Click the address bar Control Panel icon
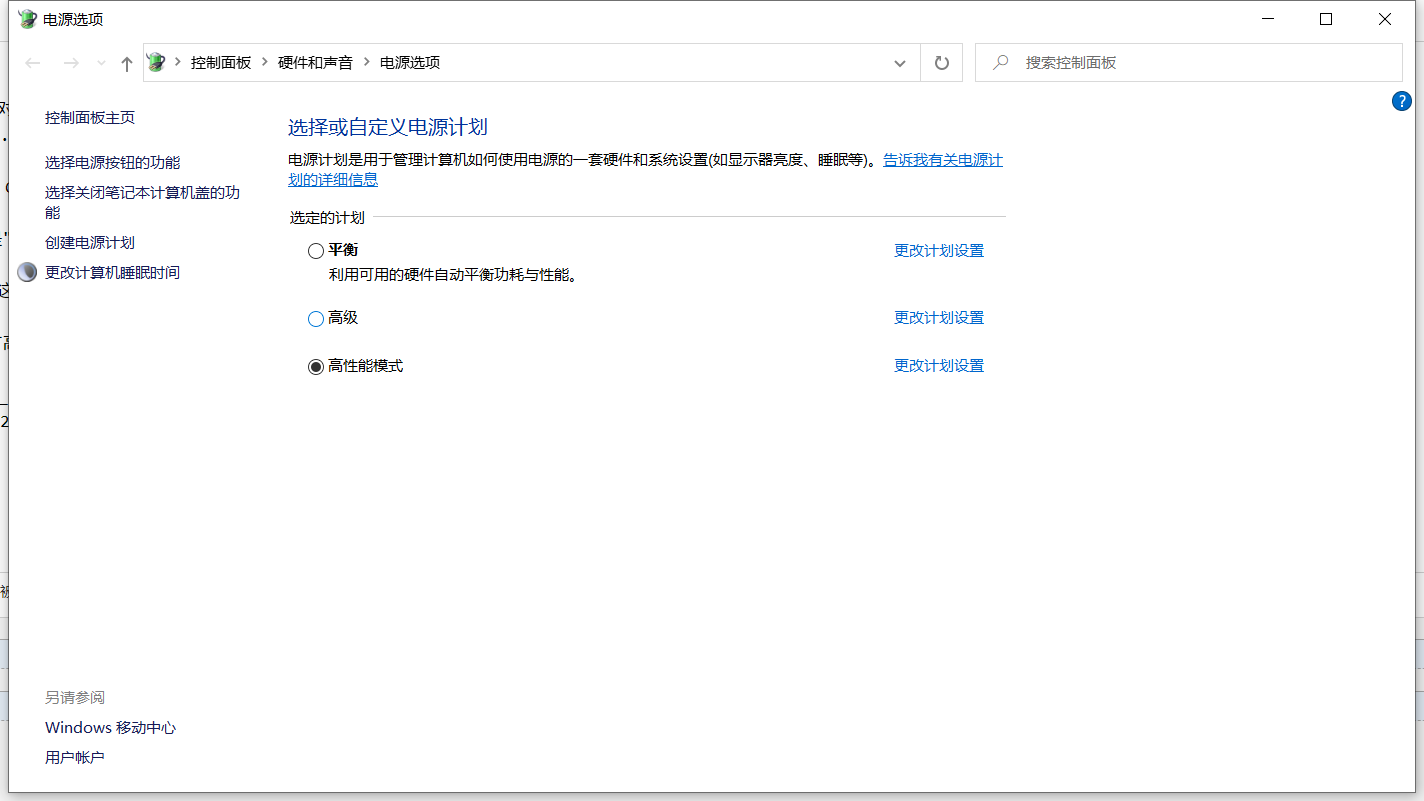Viewport: 1424px width, 801px height. coord(156,62)
